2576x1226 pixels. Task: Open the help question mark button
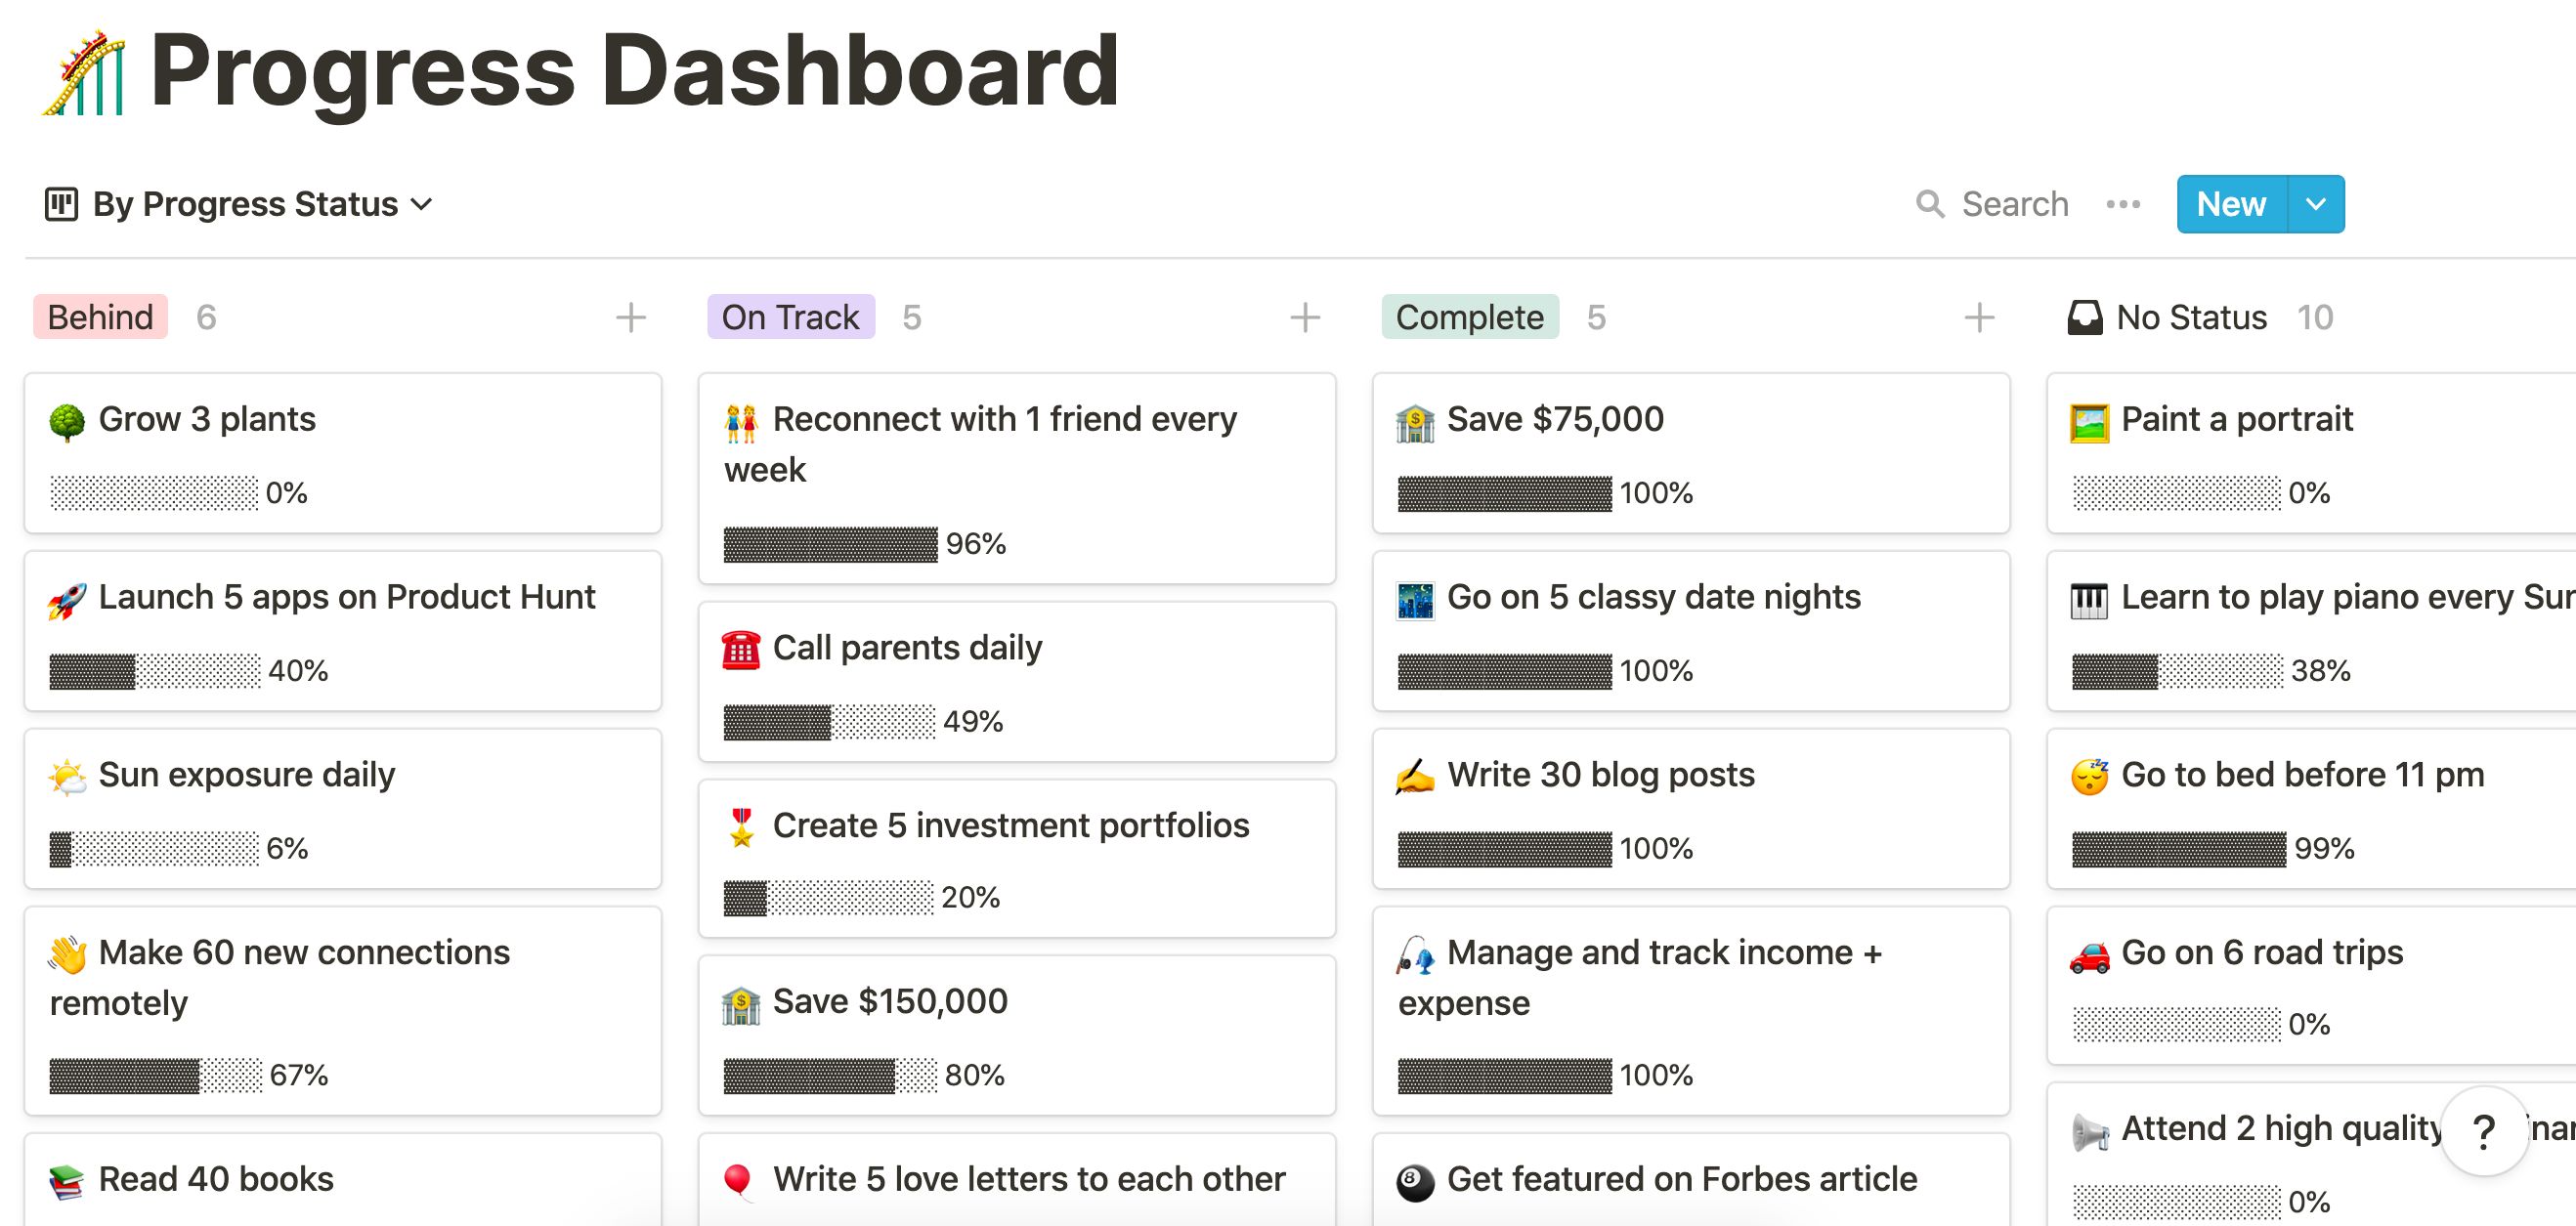(2484, 1132)
